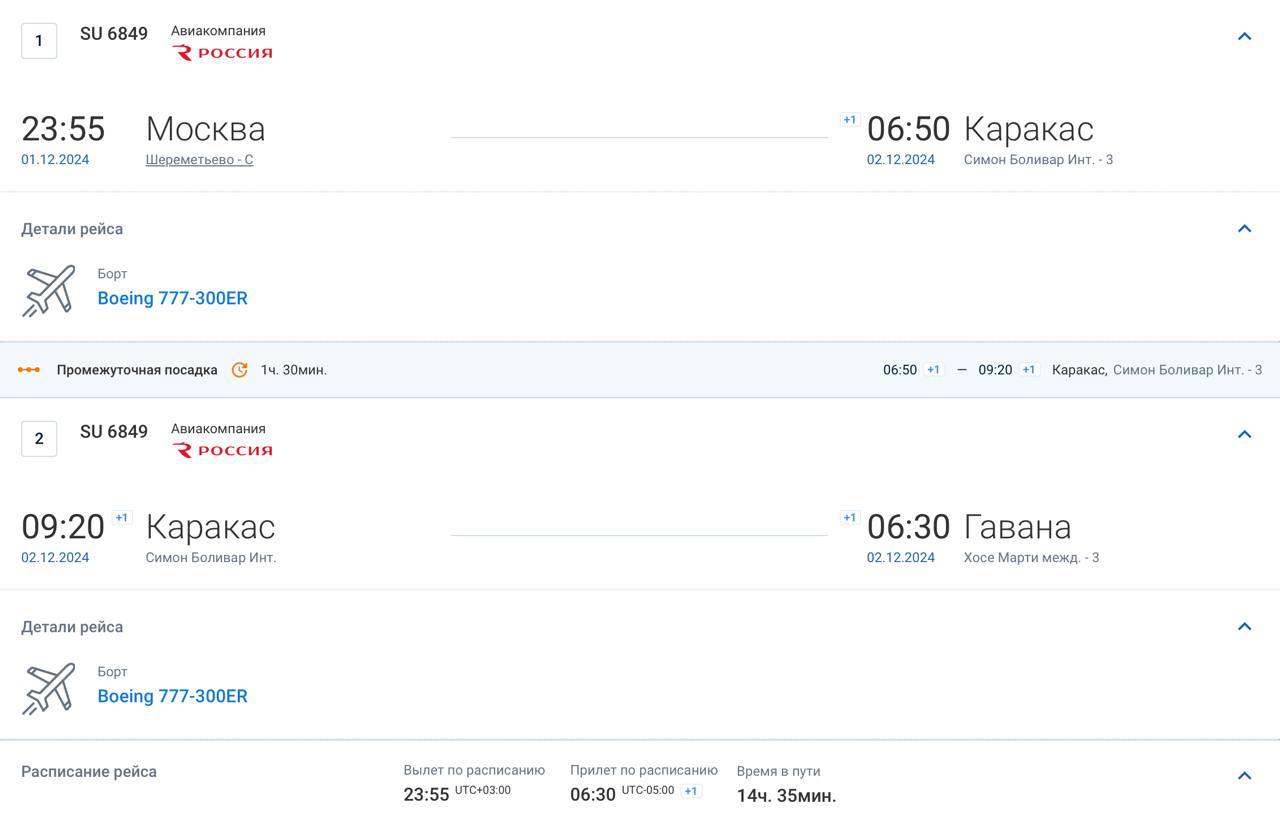Click the airplane icon in second flight details

point(49,688)
